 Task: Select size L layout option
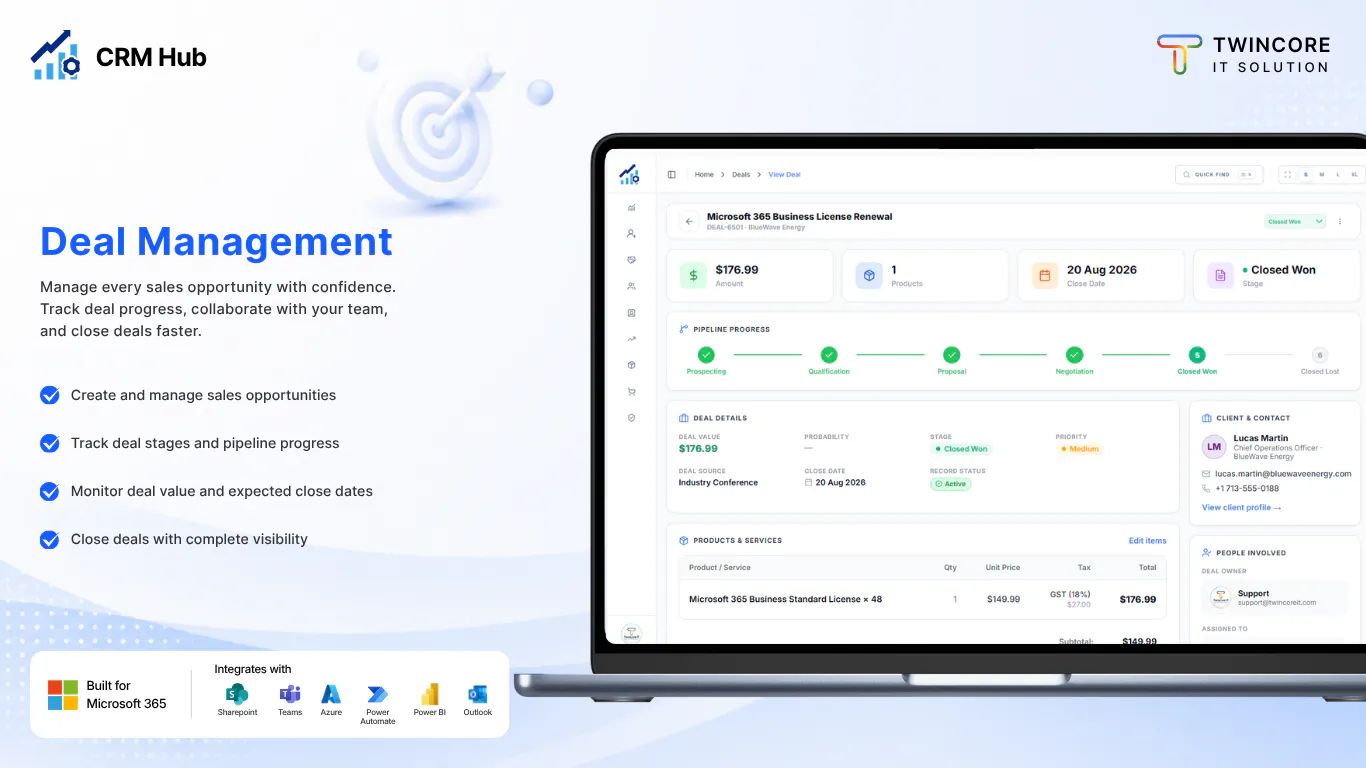tap(1338, 174)
